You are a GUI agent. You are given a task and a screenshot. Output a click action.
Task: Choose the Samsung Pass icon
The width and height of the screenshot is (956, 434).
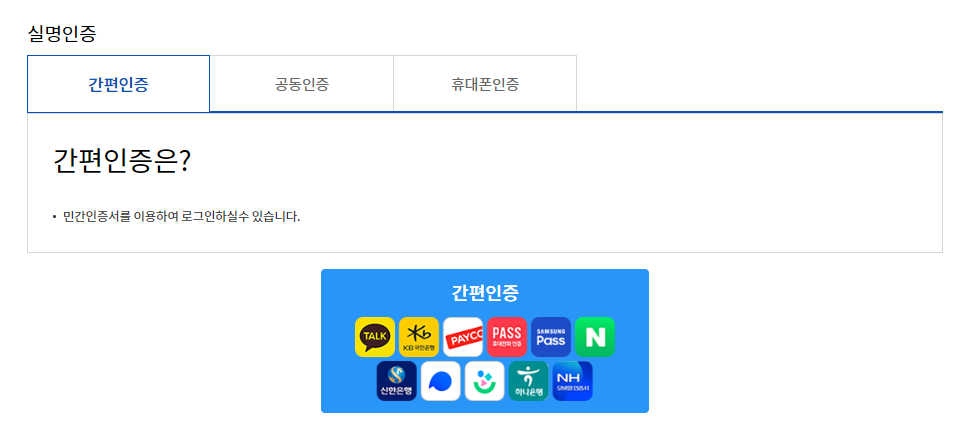click(551, 337)
